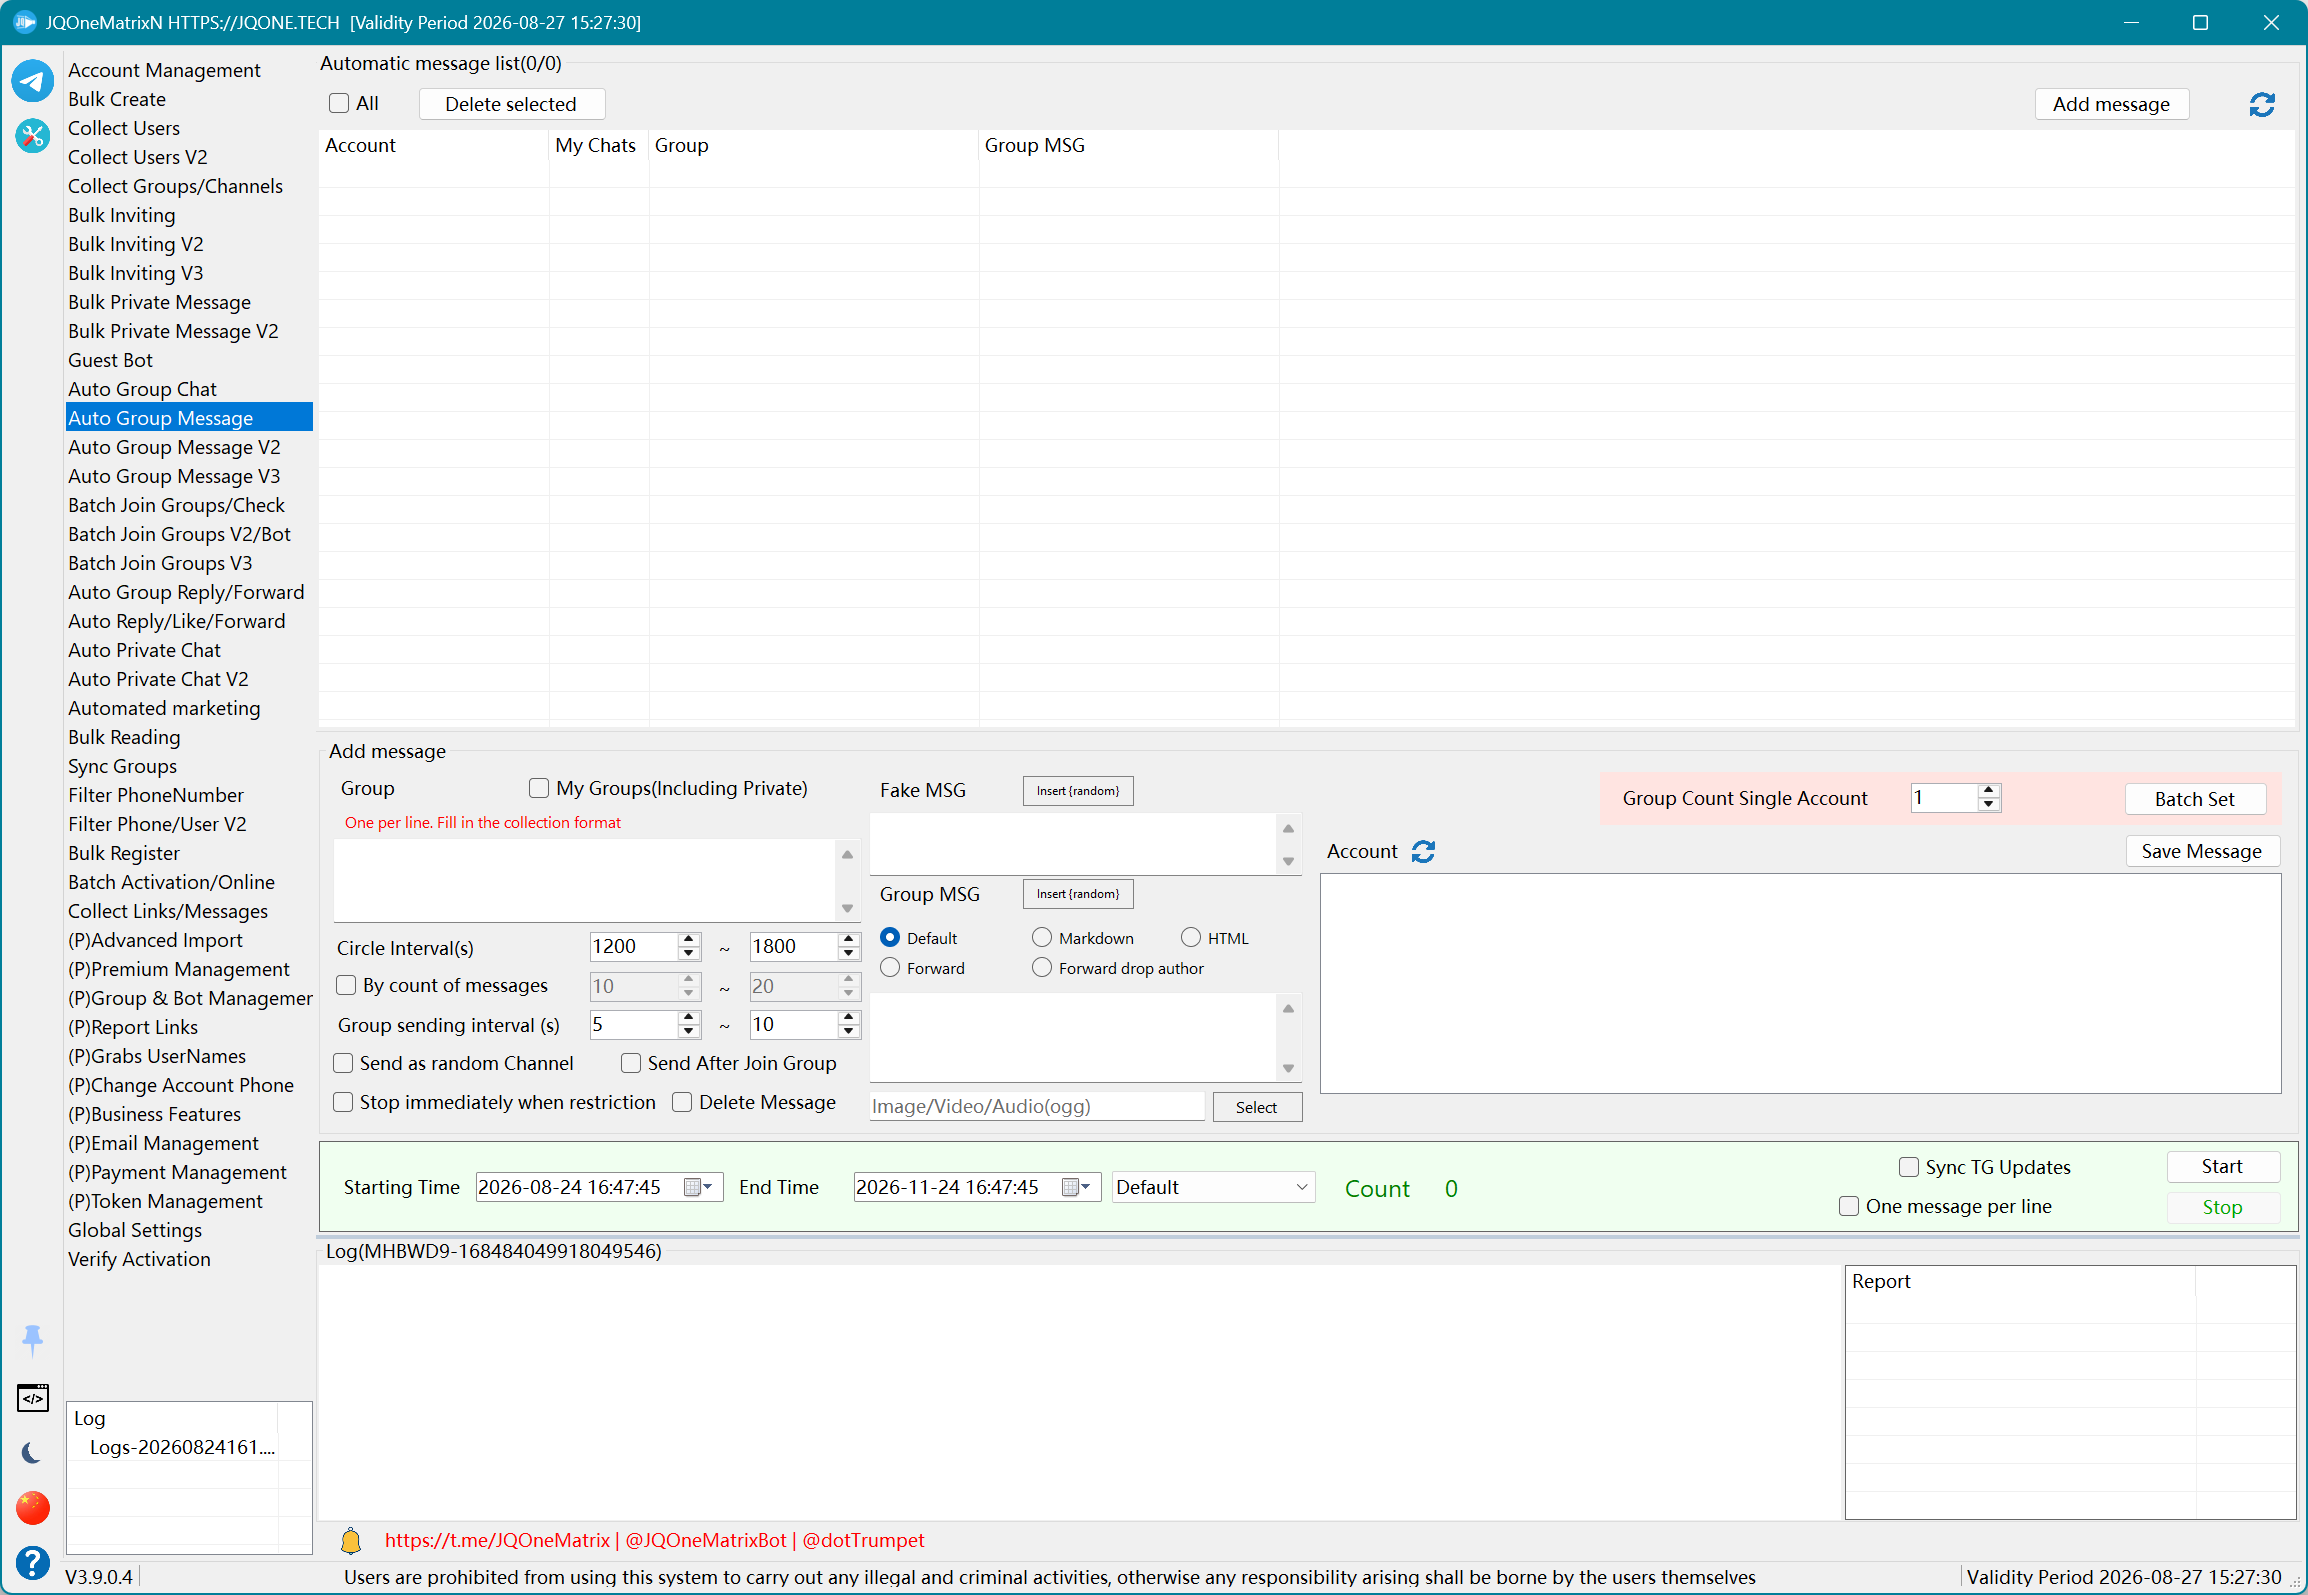Click the Batch Set button
This screenshot has width=2308, height=1595.
2194,799
